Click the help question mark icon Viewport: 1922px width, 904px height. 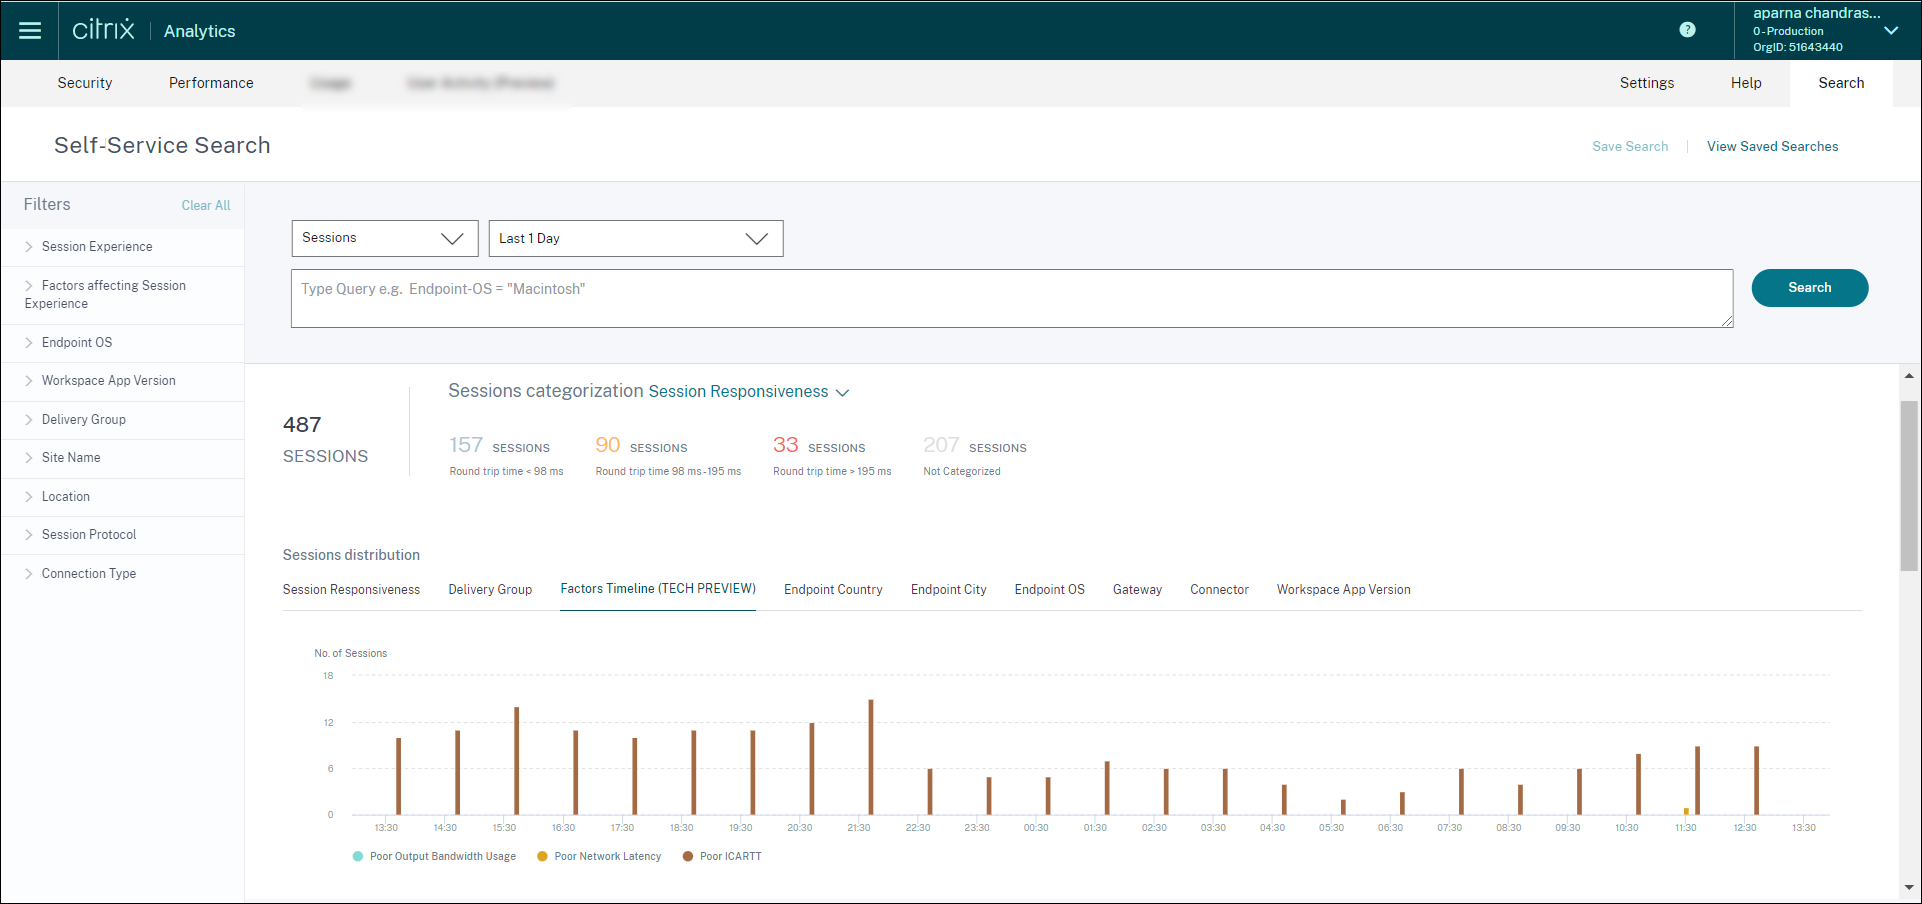[1687, 30]
